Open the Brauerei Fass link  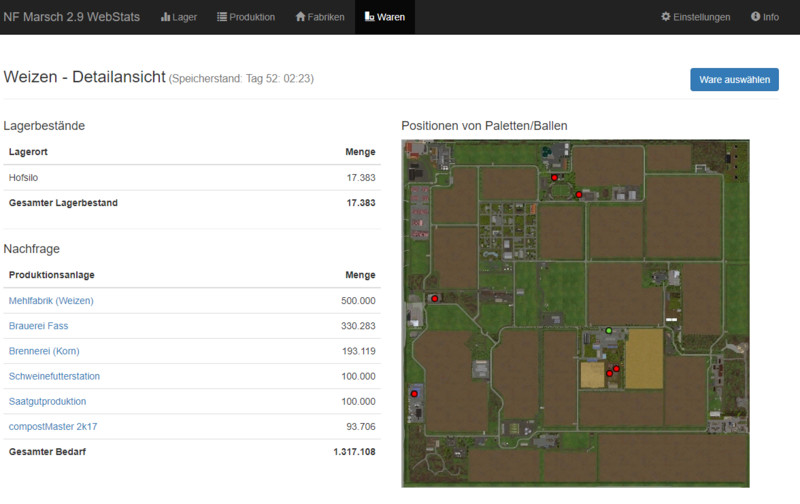tap(38, 326)
